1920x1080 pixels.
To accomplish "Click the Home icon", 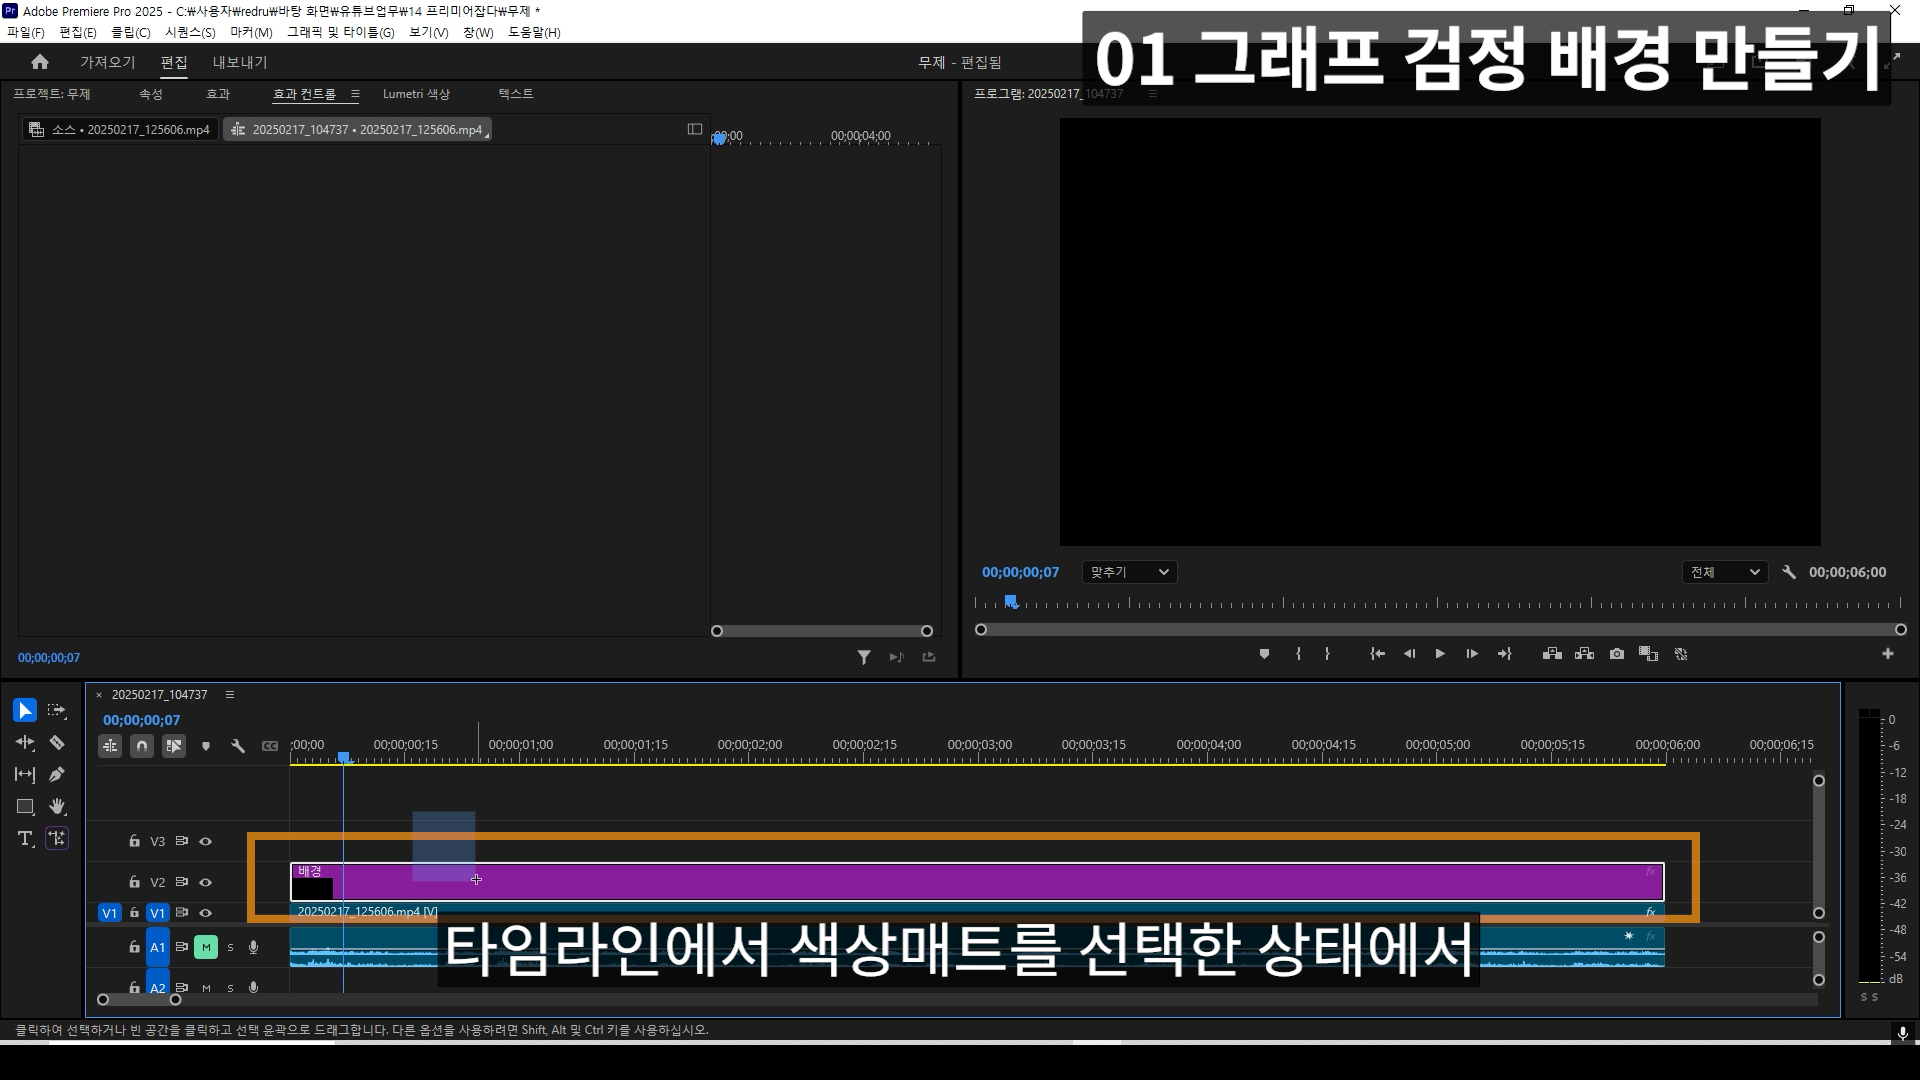I will pos(40,62).
